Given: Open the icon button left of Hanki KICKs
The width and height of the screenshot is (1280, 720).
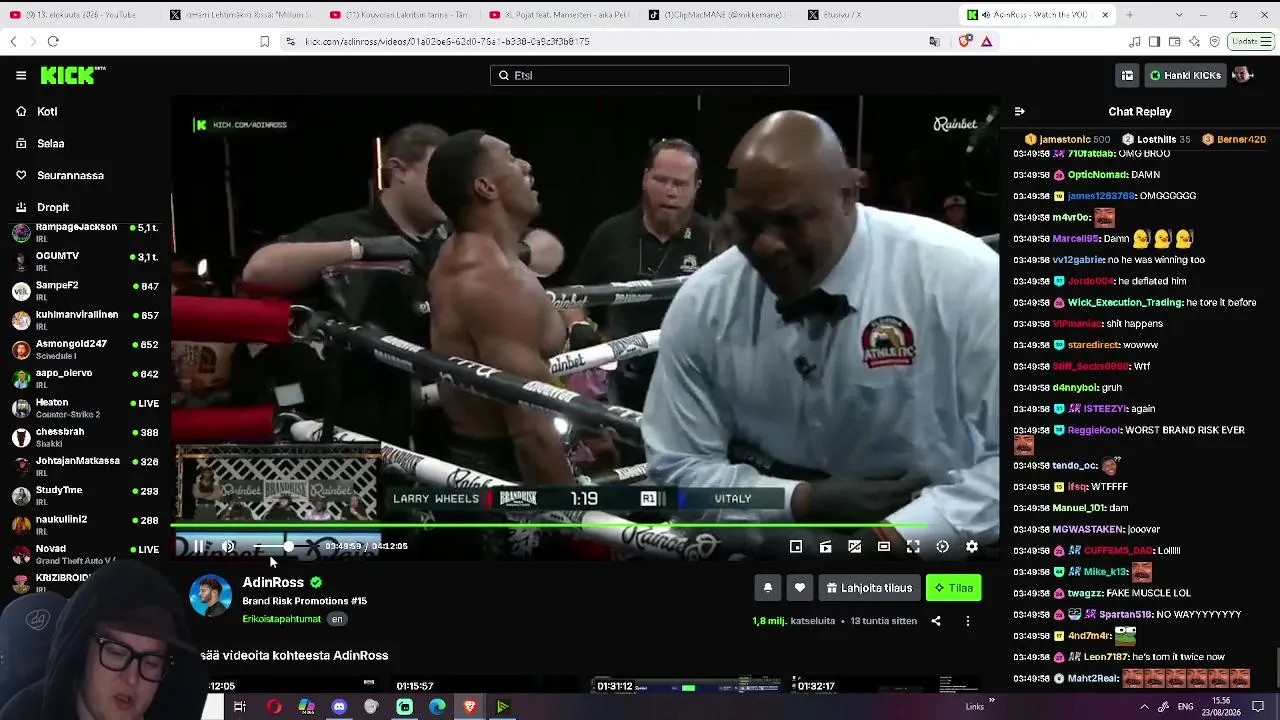Looking at the screenshot, I should 1127,75.
